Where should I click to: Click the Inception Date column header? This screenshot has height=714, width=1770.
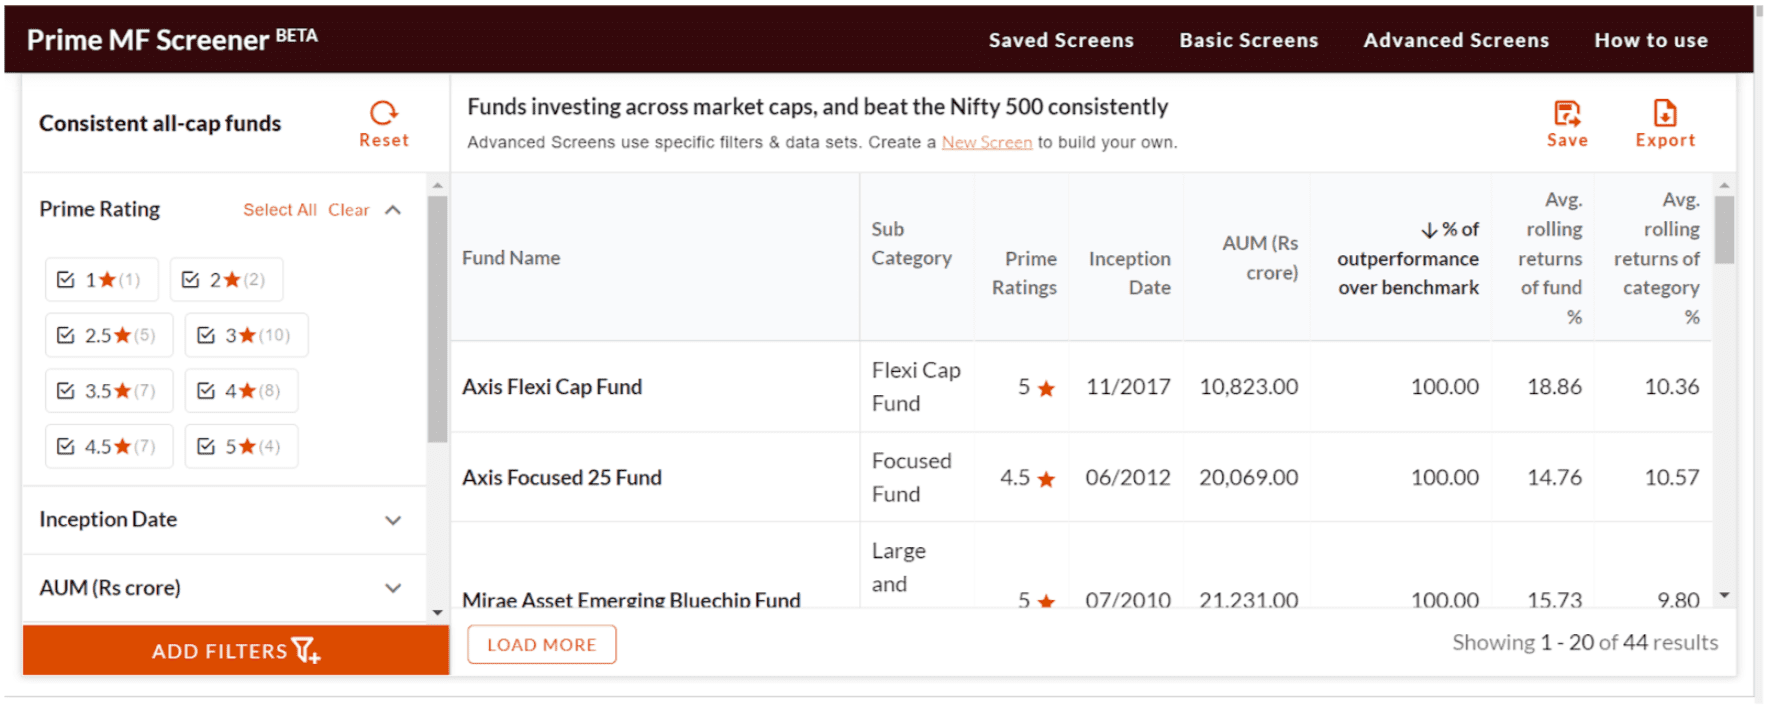pos(1129,273)
